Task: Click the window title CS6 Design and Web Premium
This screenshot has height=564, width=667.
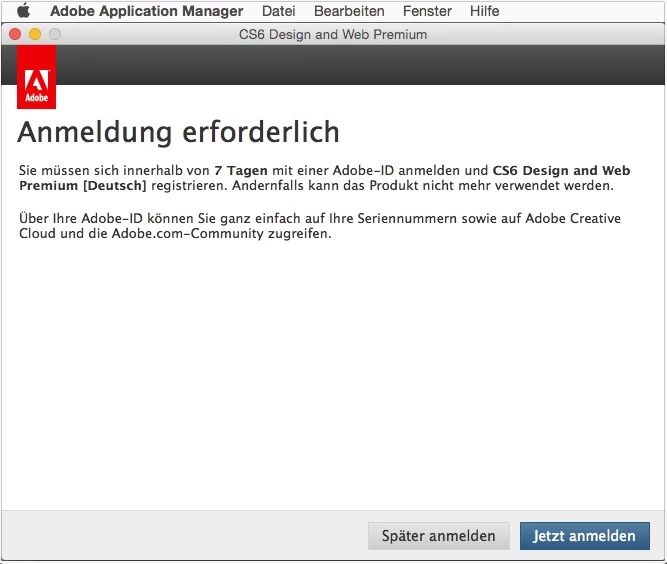Action: pyautogui.click(x=333, y=34)
